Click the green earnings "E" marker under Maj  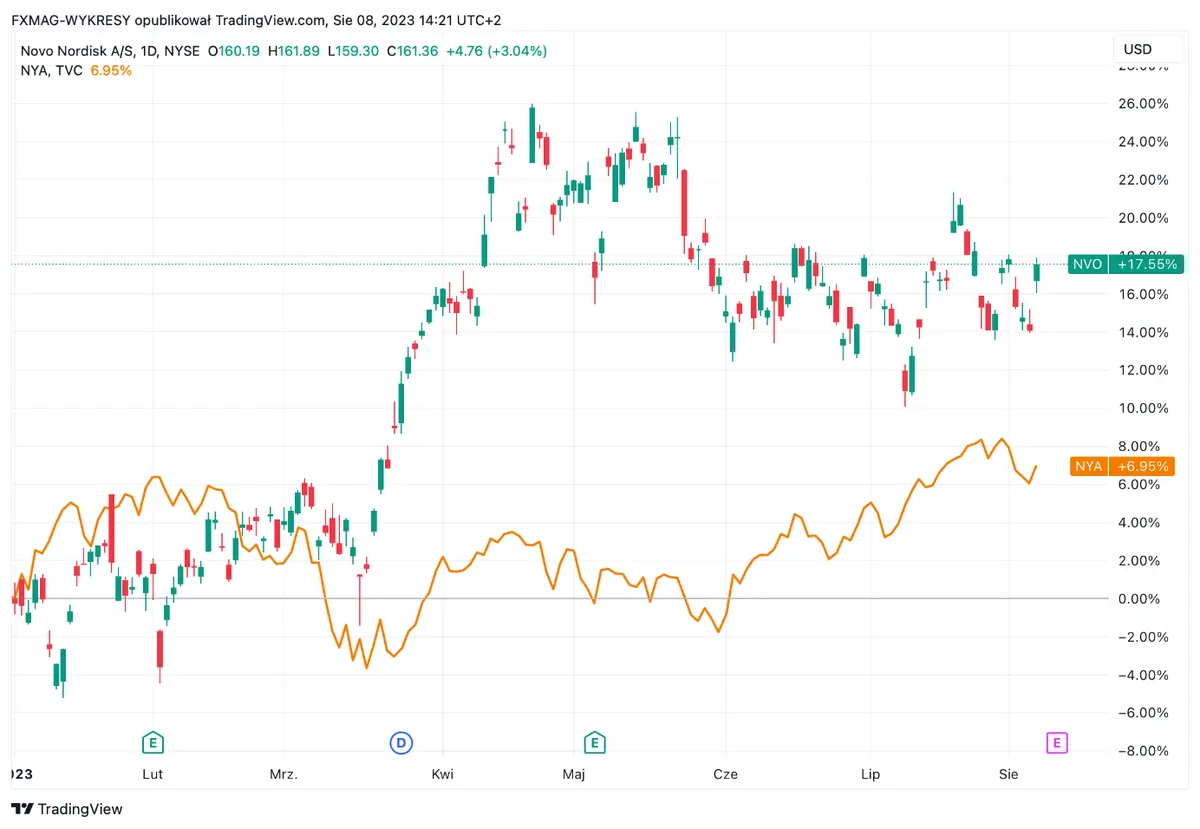pos(594,743)
